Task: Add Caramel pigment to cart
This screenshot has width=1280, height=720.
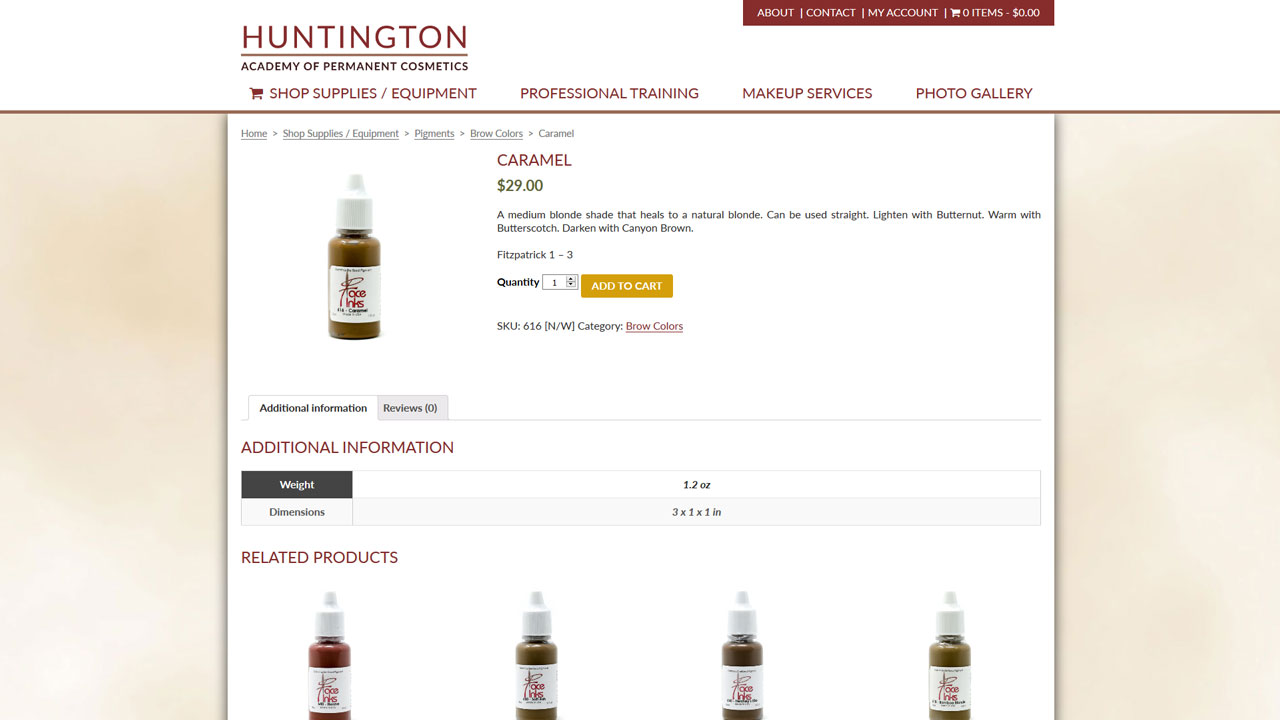Action: 627,286
